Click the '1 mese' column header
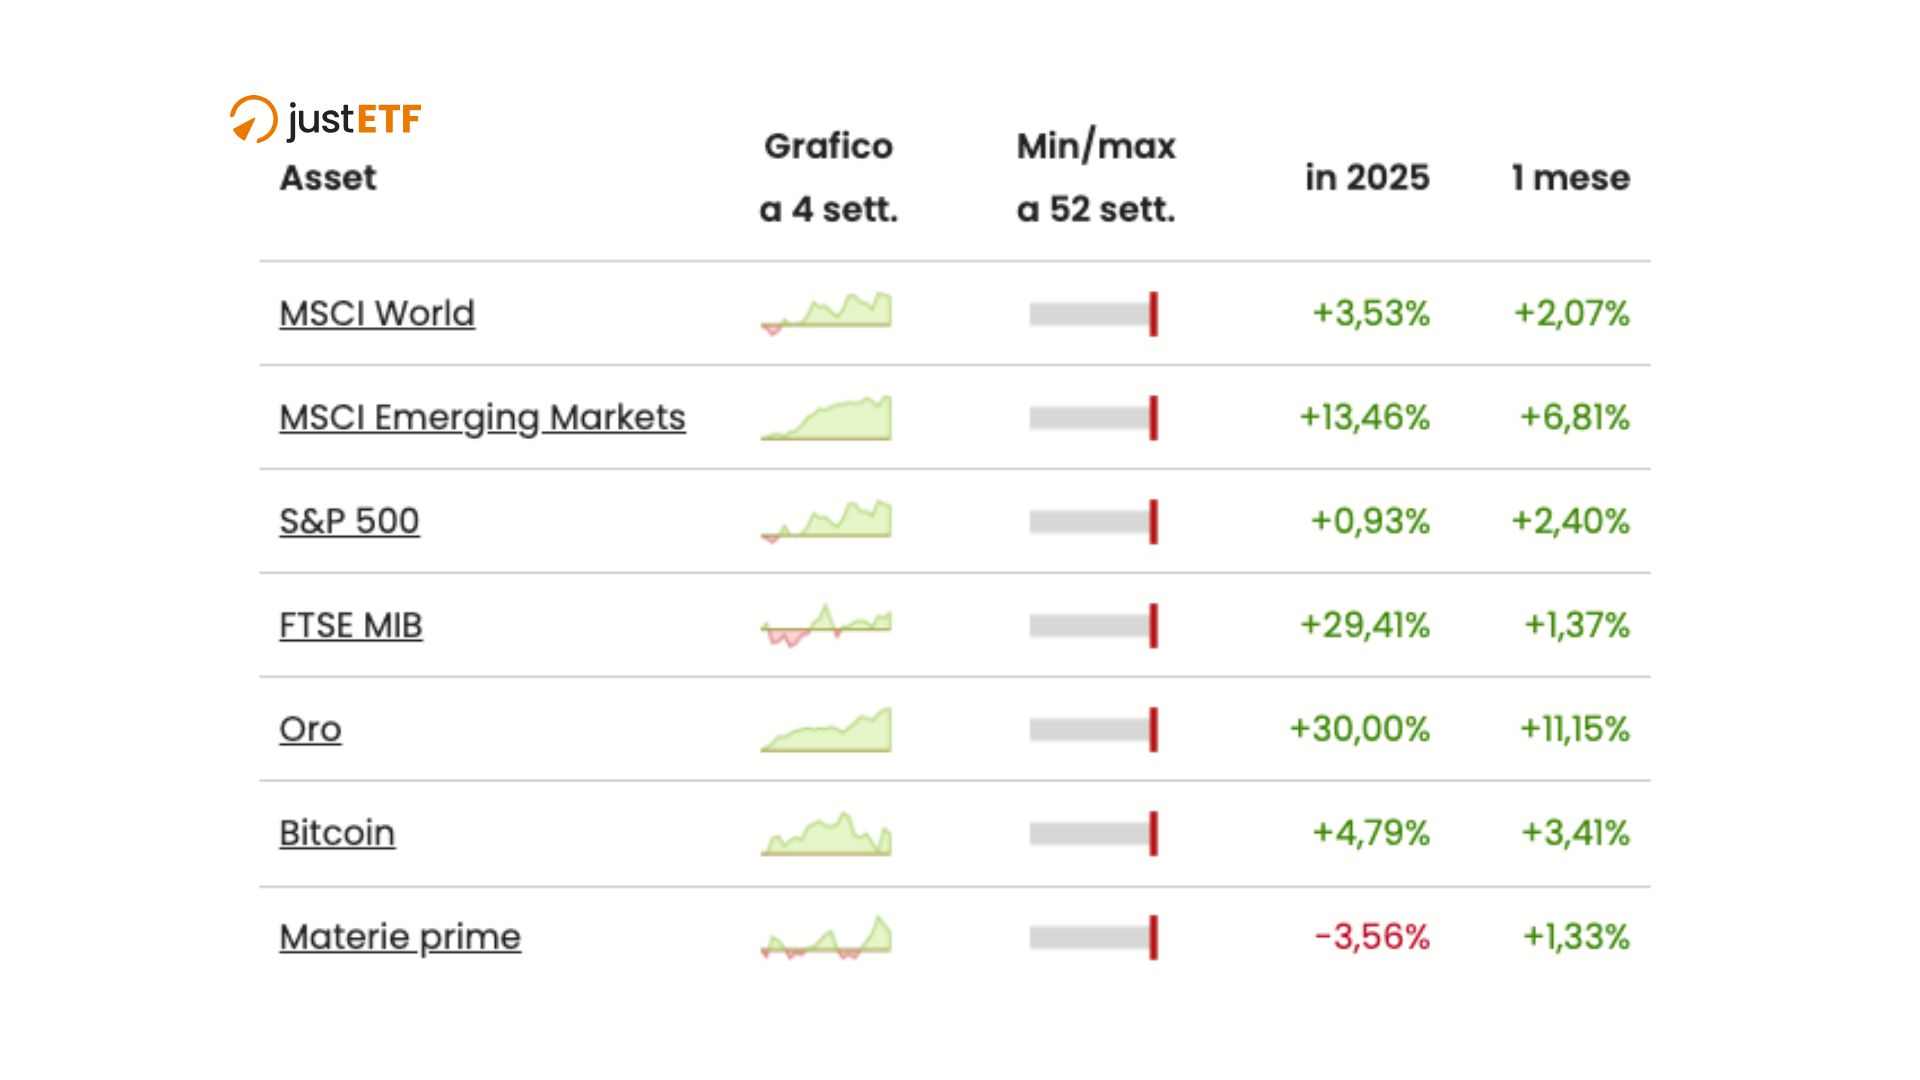1920x1080 pixels. pyautogui.click(x=1570, y=178)
